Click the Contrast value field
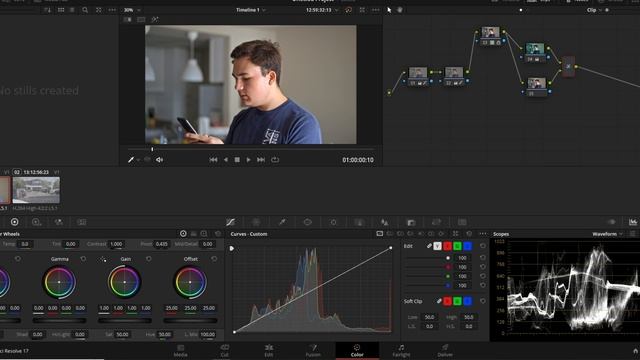This screenshot has width=640, height=360. pyautogui.click(x=116, y=244)
